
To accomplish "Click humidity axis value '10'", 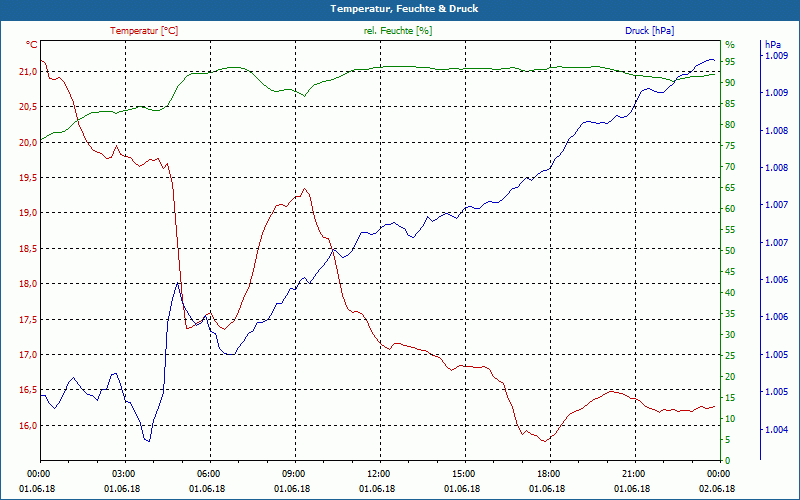I will [730, 419].
